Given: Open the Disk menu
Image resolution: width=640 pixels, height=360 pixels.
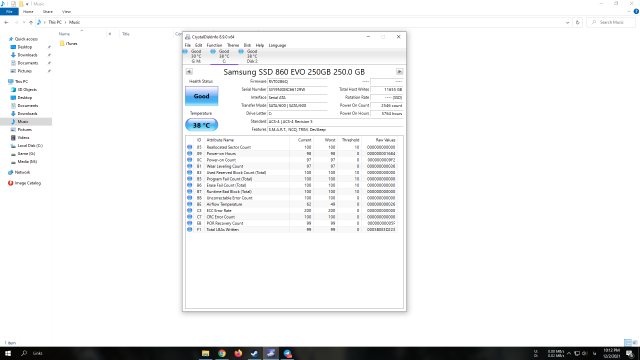Looking at the screenshot, I should pos(247,45).
